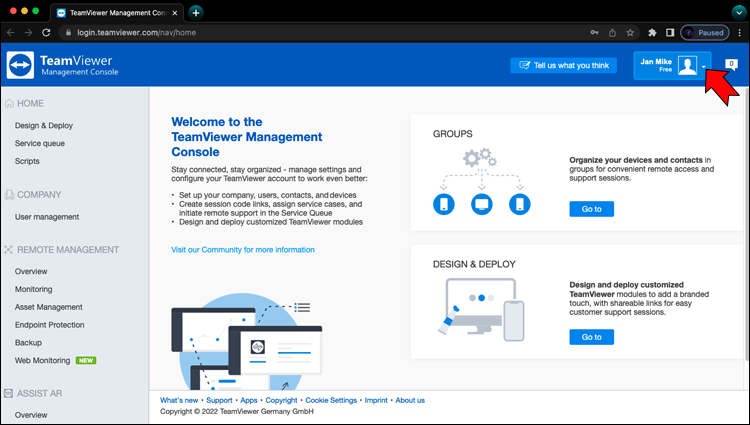Click Go to button under Groups
The image size is (750, 425).
coord(592,209)
